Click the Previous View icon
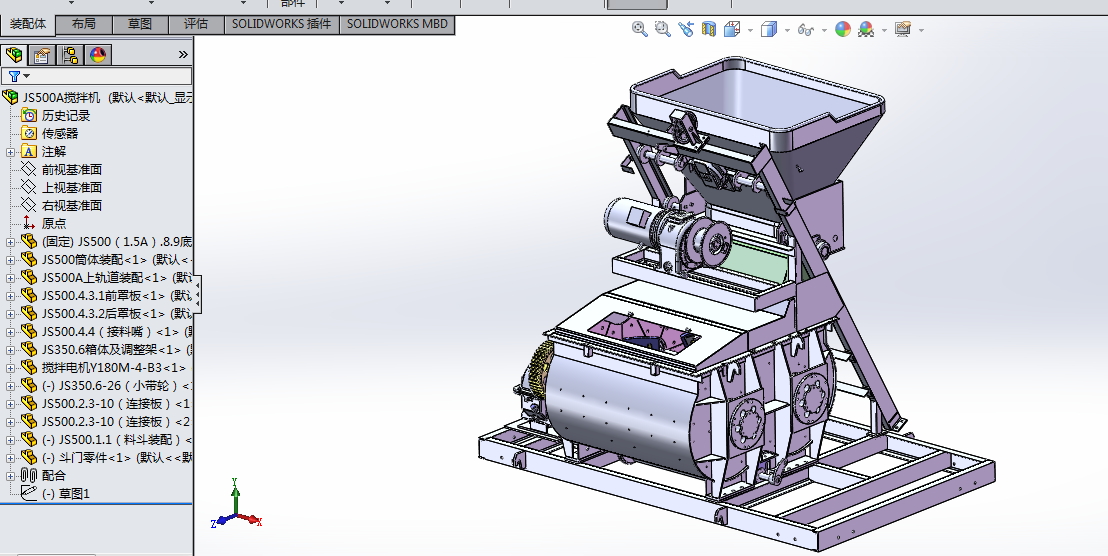The image size is (1108, 556). click(685, 30)
